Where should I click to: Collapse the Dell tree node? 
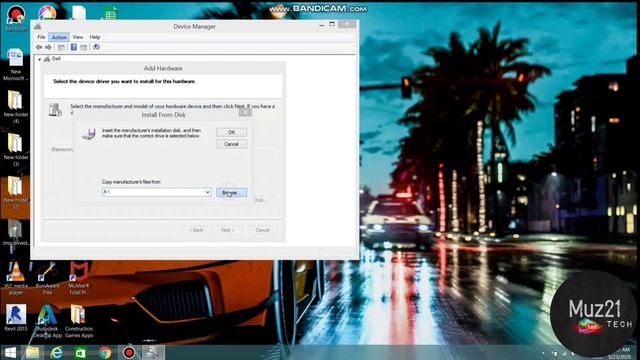[x=40, y=59]
